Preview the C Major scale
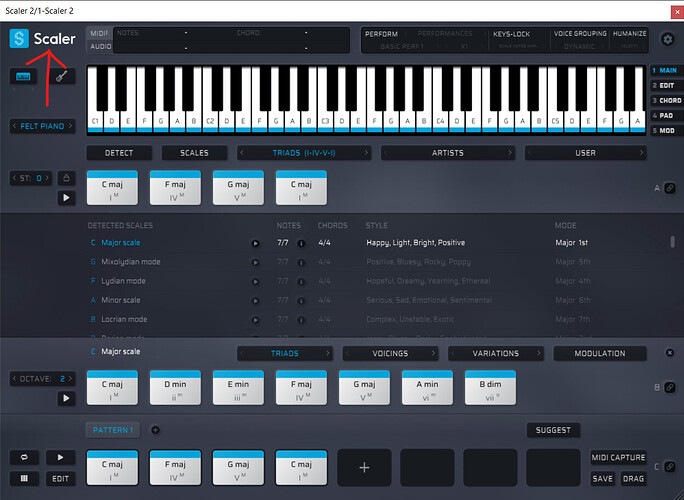 255,243
